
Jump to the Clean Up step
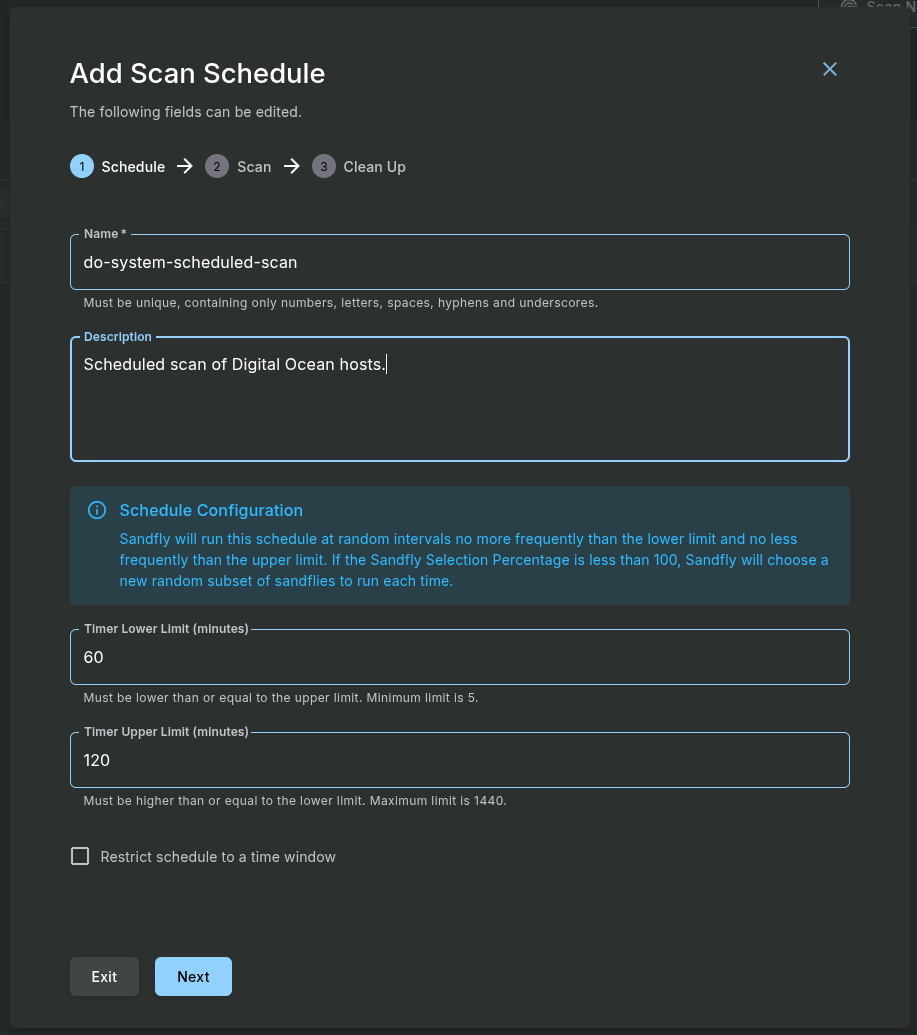[374, 167]
